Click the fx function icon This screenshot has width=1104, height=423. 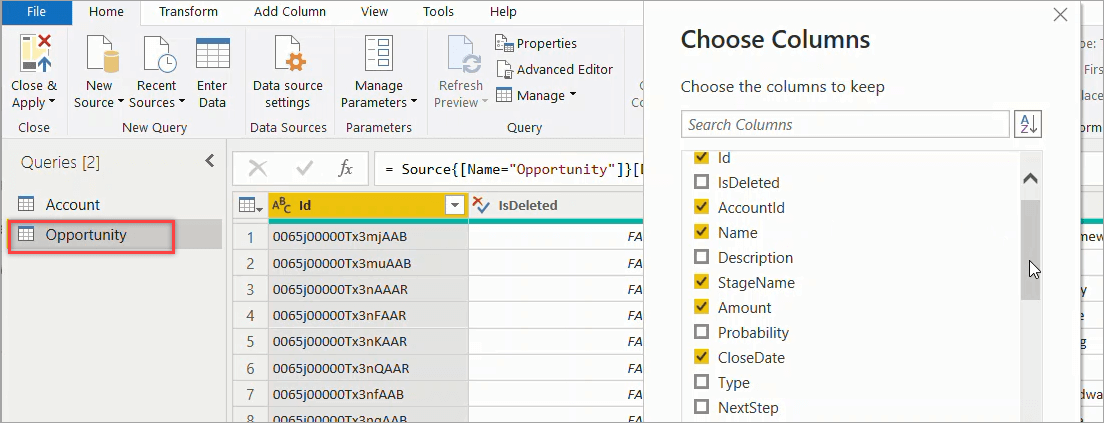click(x=346, y=168)
